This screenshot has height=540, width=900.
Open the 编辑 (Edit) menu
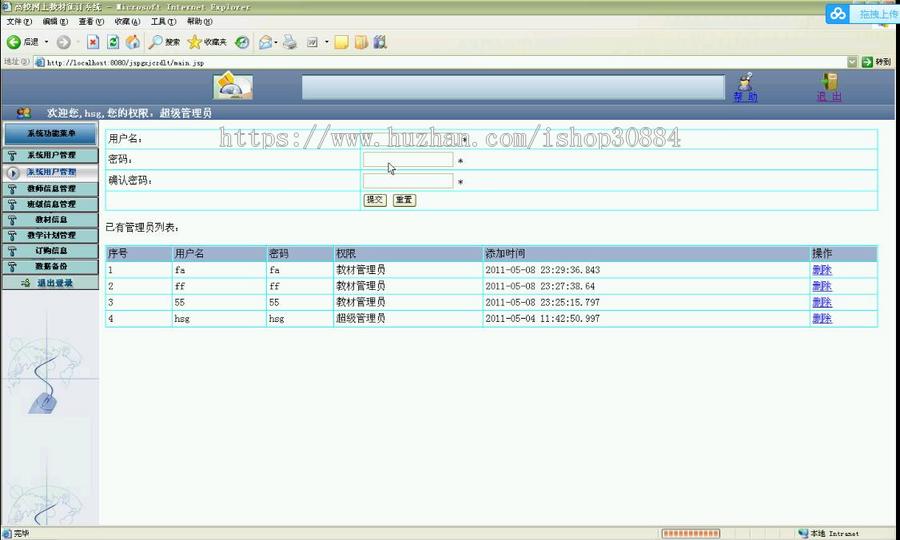(x=55, y=21)
